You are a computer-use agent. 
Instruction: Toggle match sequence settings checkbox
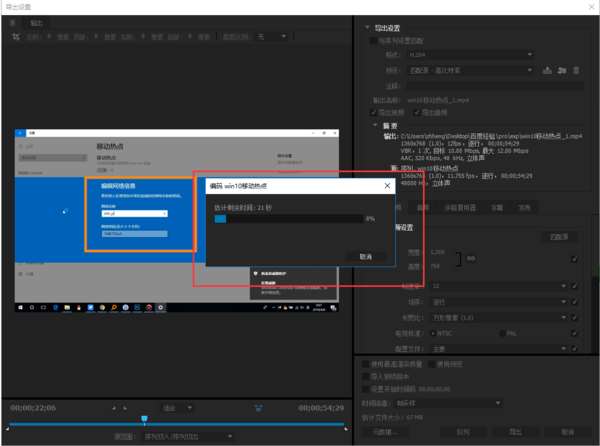373,41
